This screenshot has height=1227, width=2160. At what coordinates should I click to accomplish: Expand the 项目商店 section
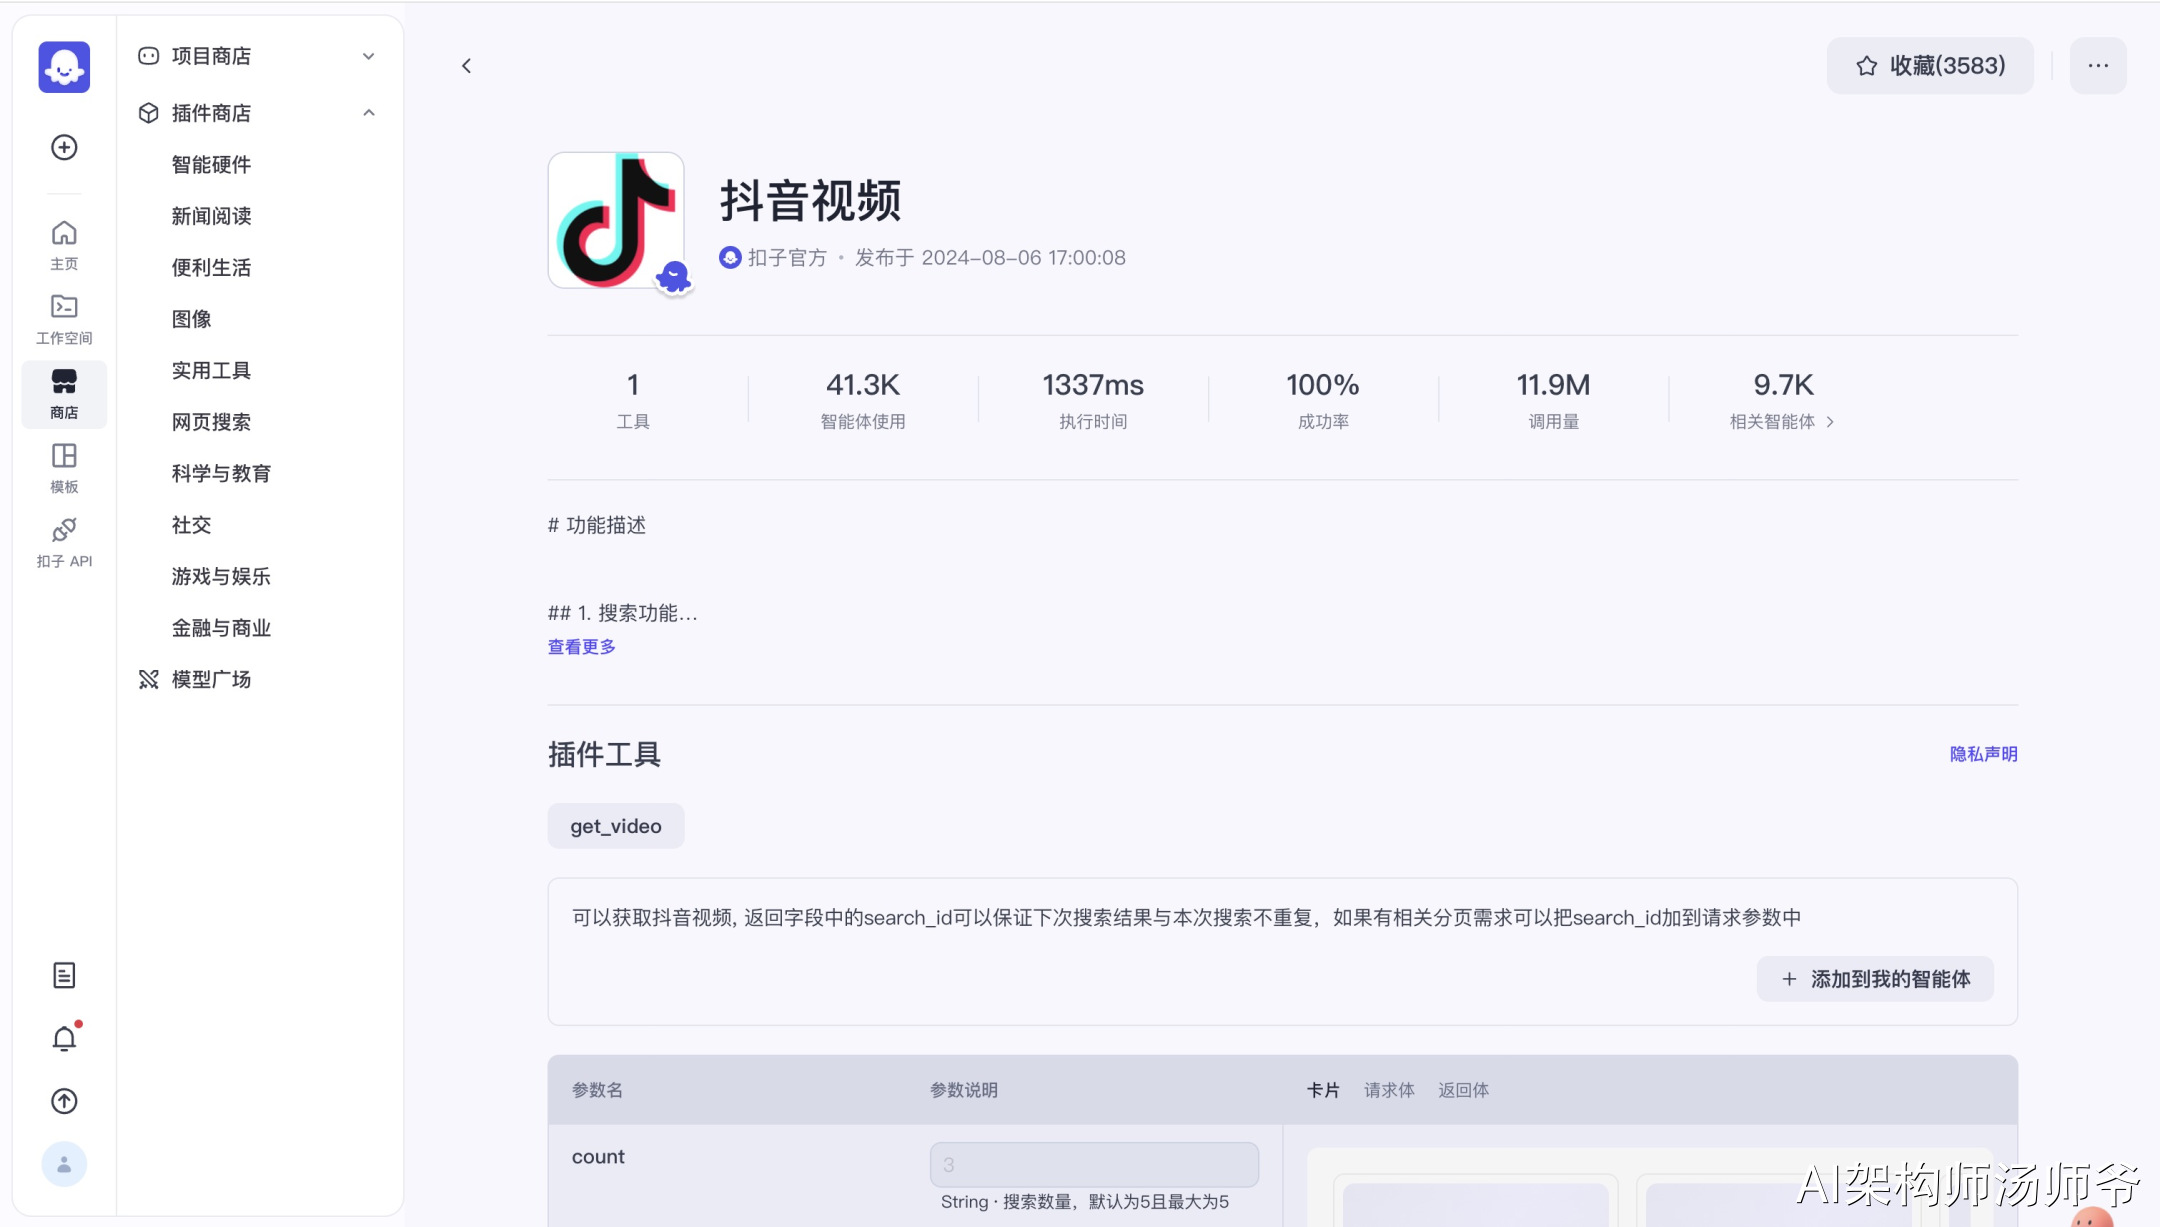coord(368,56)
